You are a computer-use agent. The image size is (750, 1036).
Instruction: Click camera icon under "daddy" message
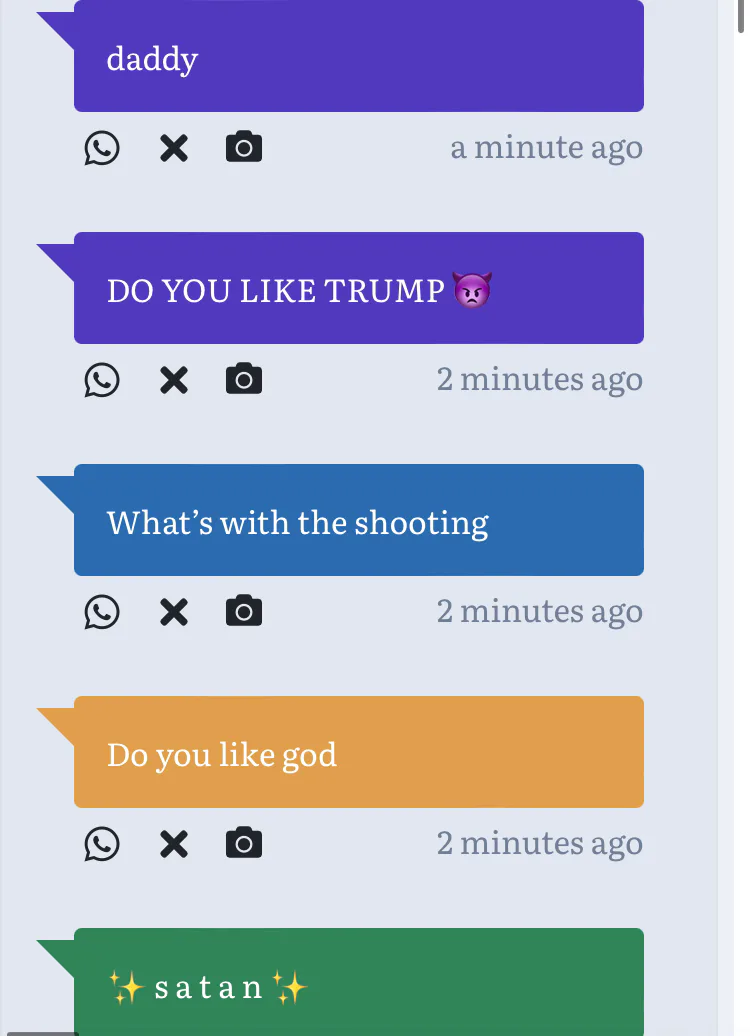[244, 148]
